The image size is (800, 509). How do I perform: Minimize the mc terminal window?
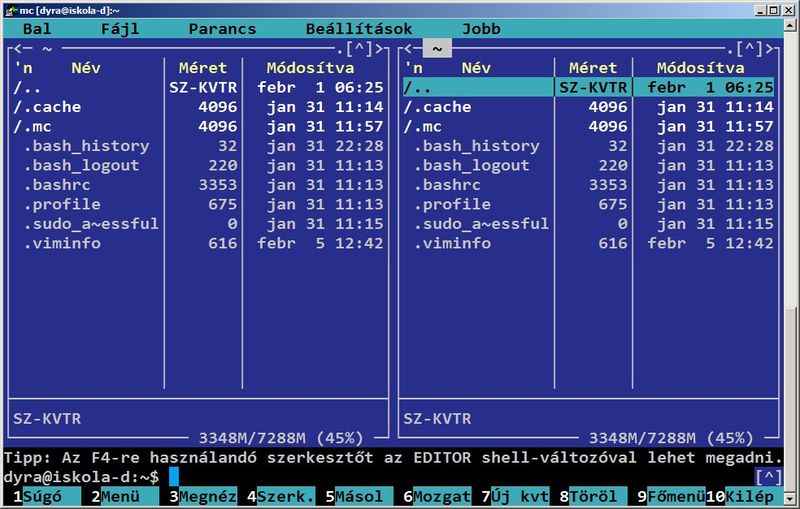pyautogui.click(x=761, y=10)
